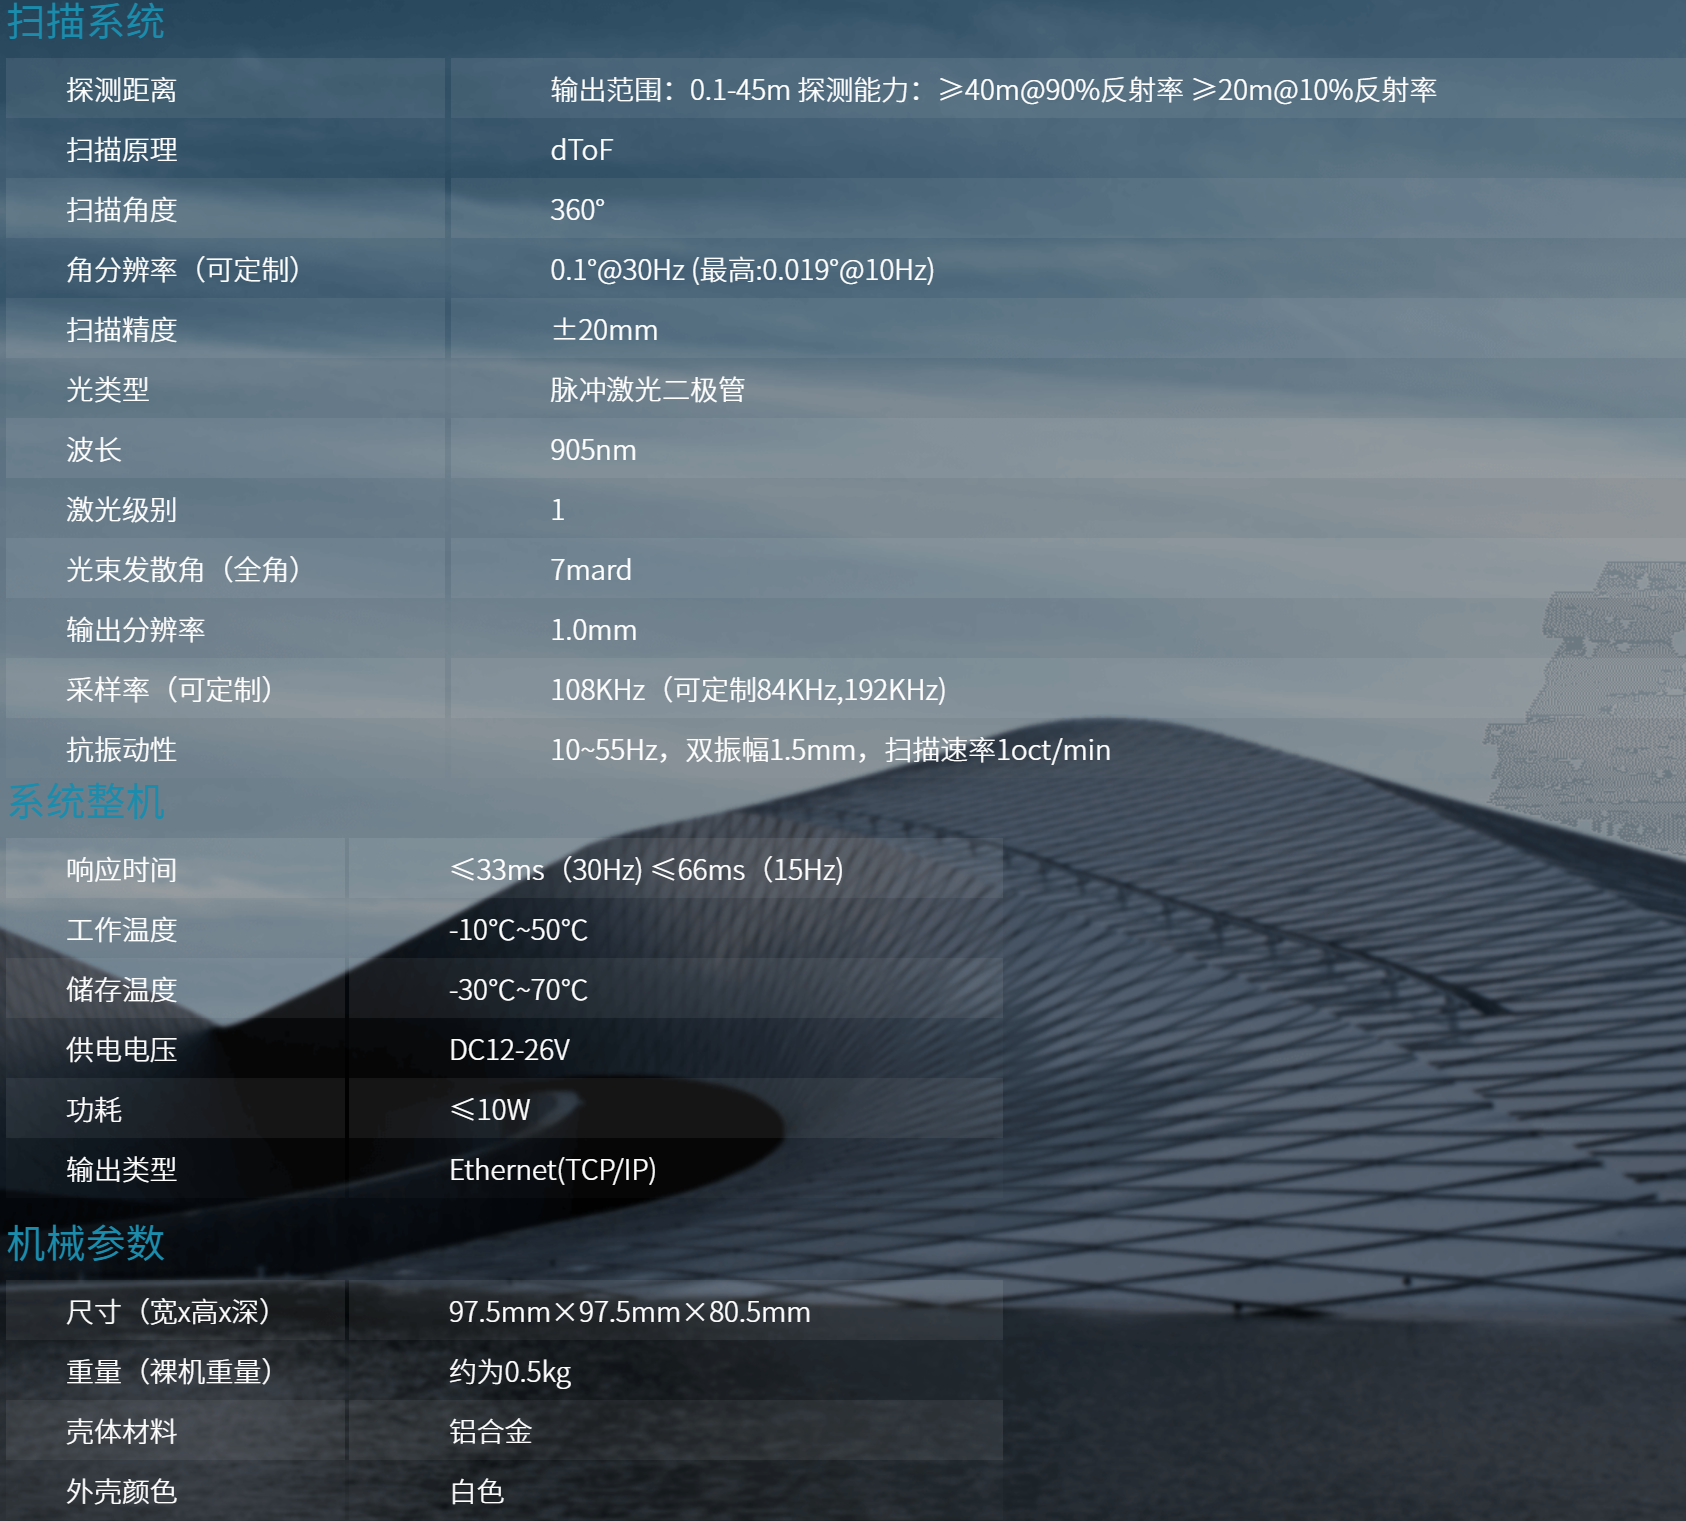Click the '尺寸（宽x高x深）' label
This screenshot has height=1521, width=1686.
point(169,1312)
